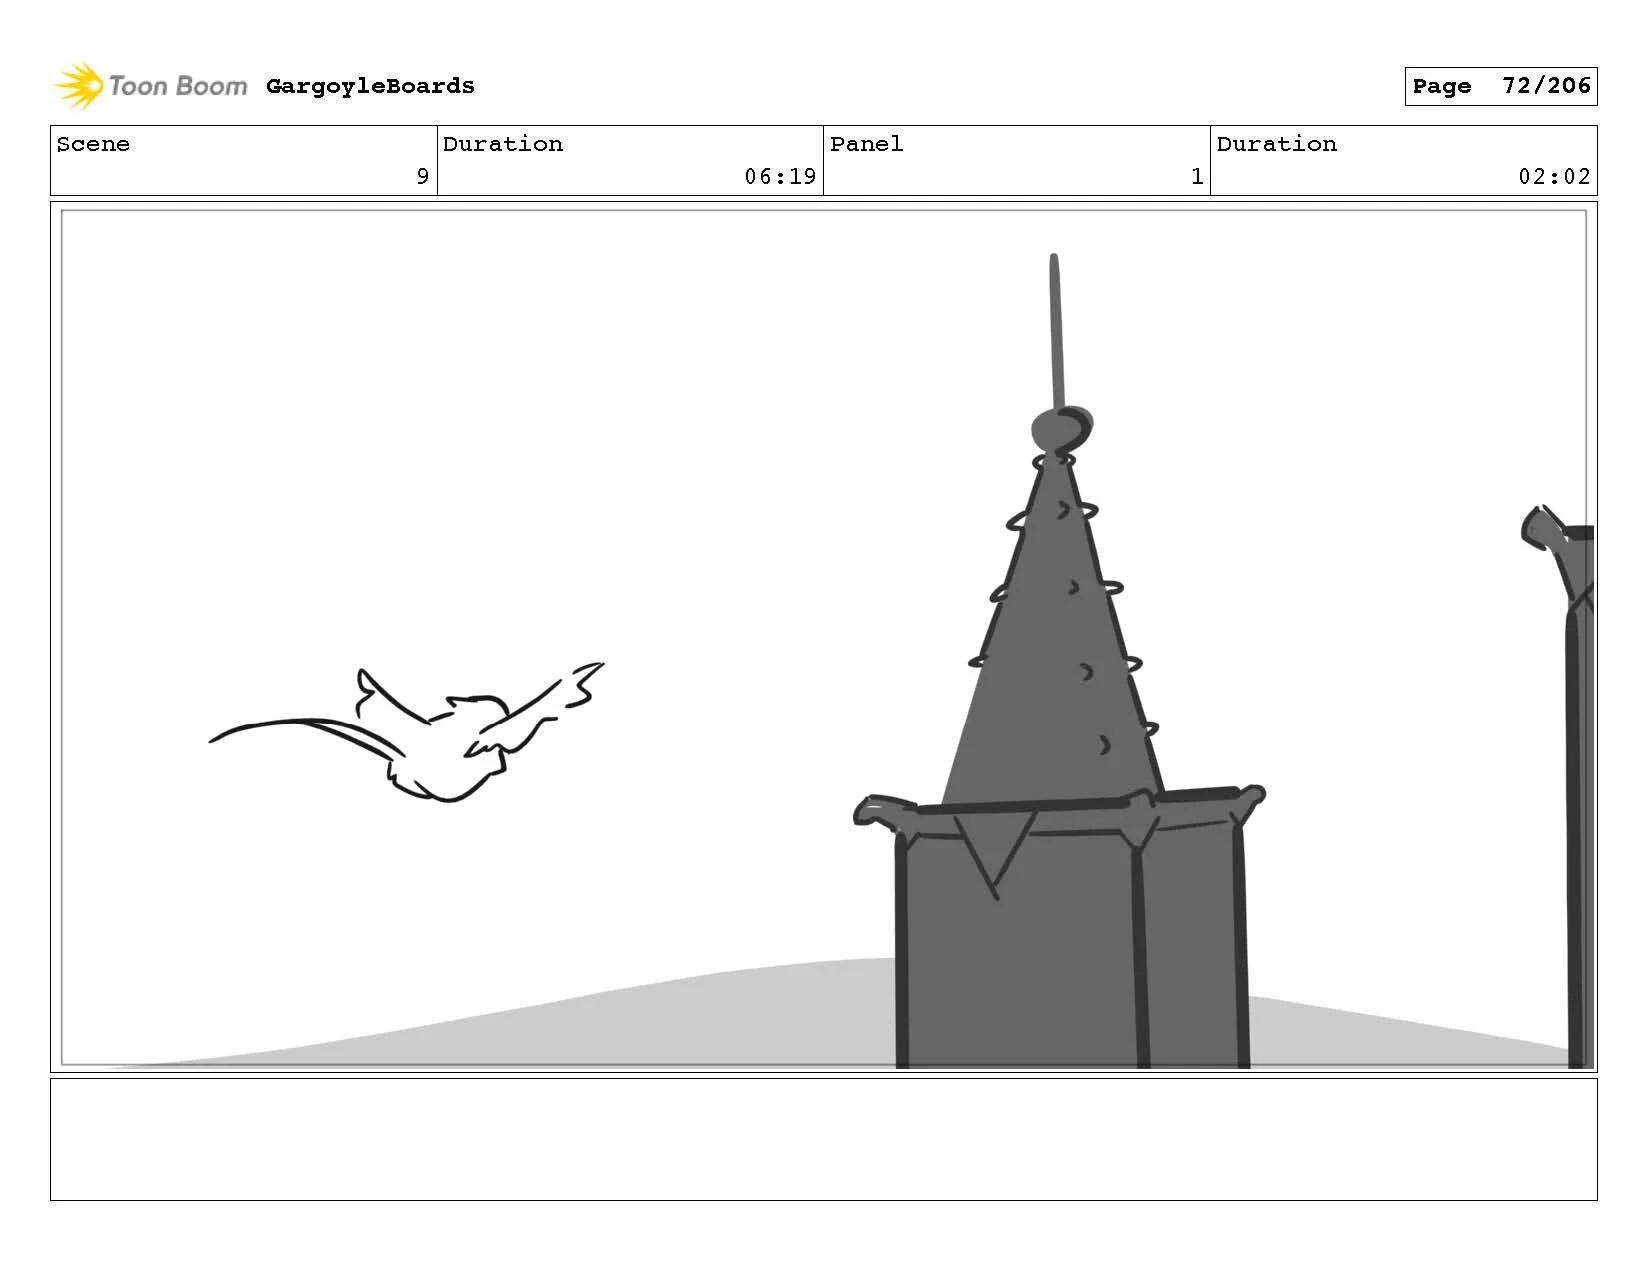
Task: Click the Page 72/206 indicator
Action: click(1500, 86)
